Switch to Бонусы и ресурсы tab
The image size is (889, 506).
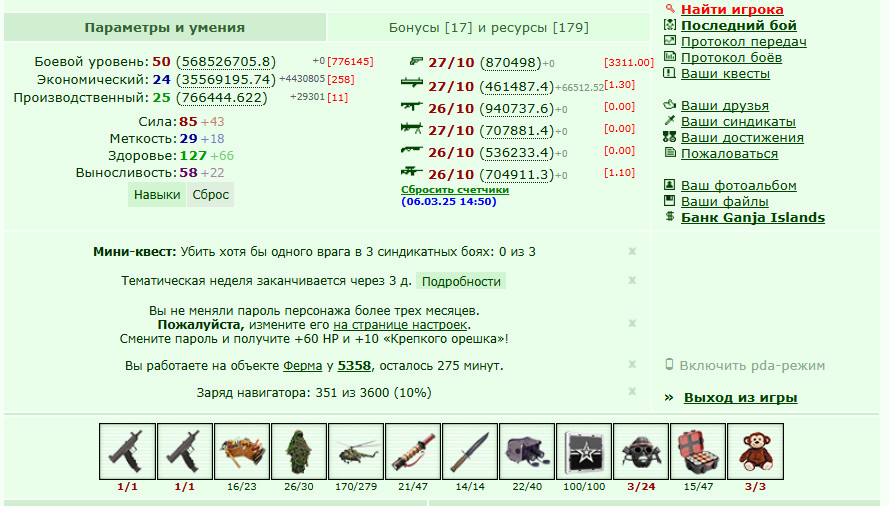489,27
